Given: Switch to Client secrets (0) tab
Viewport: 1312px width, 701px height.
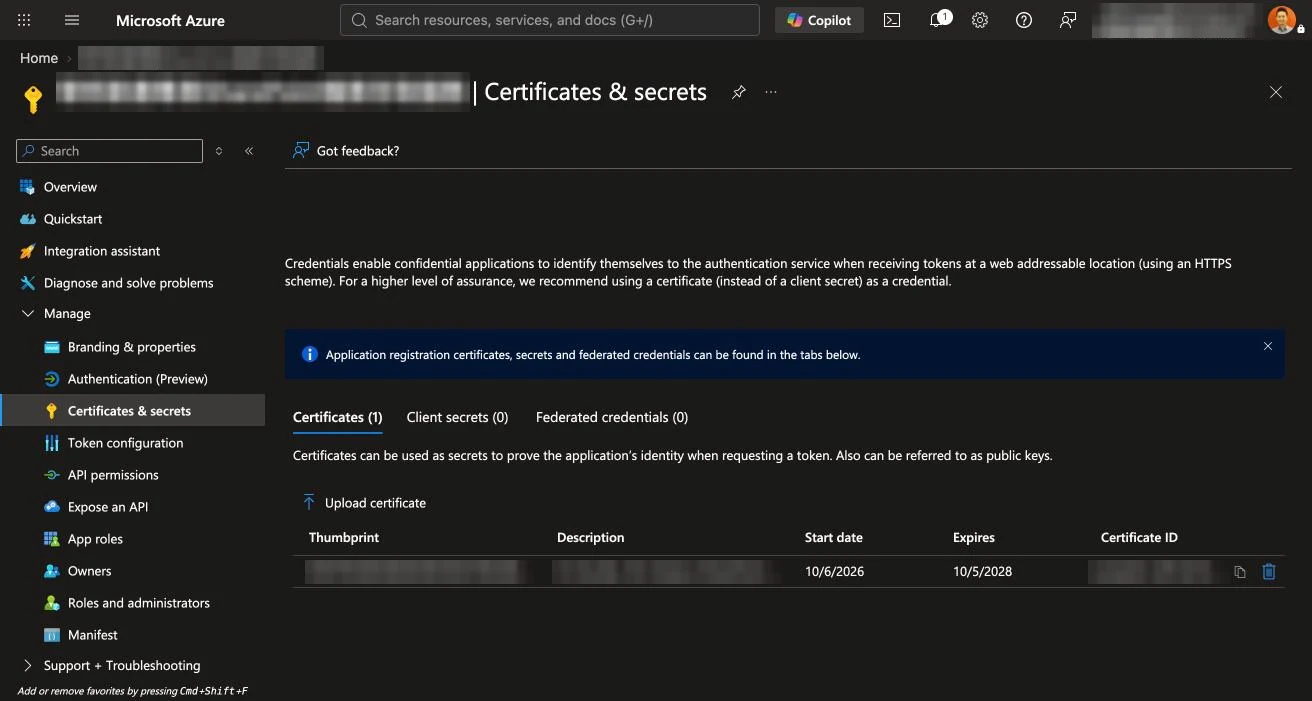Looking at the screenshot, I should pos(457,417).
